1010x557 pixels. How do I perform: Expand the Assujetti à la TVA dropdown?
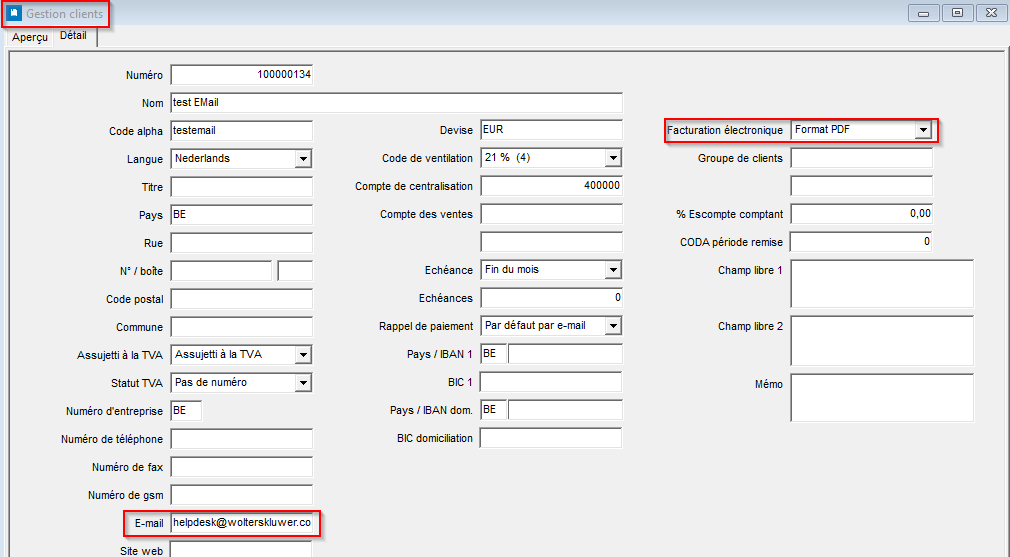pyautogui.click(x=303, y=354)
